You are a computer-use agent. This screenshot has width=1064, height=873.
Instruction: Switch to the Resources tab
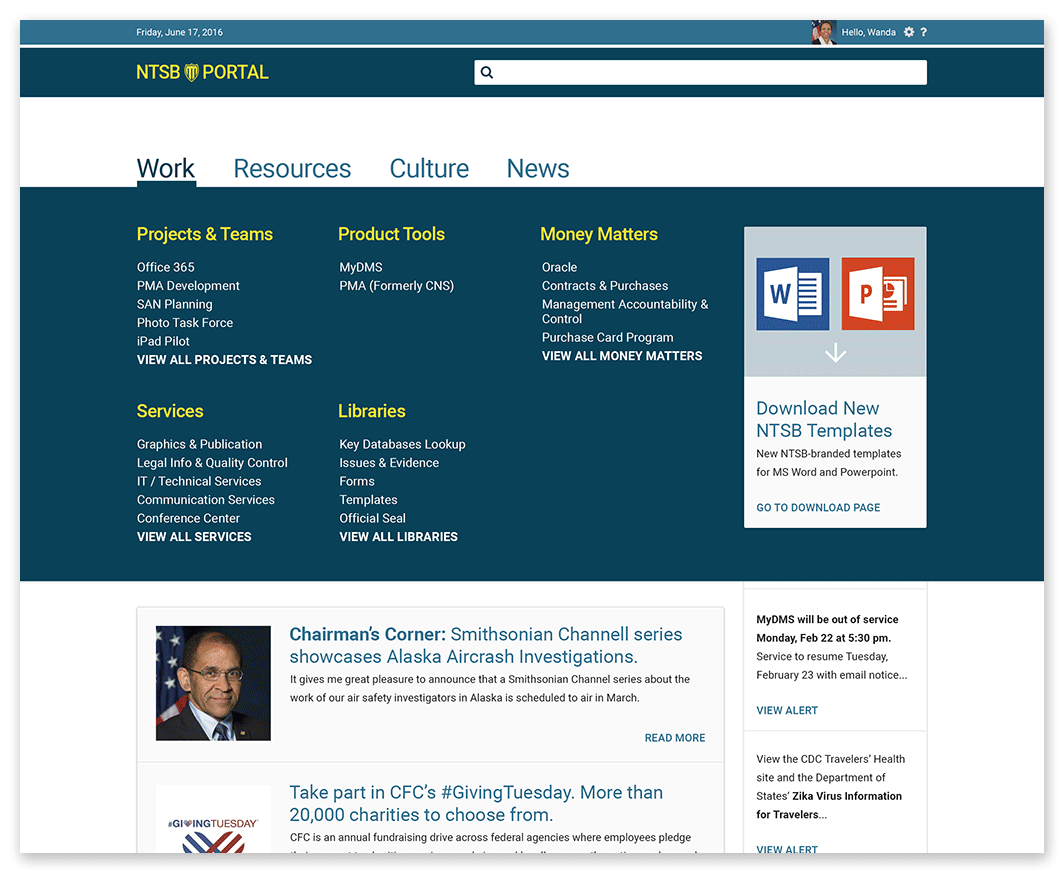pyautogui.click(x=292, y=168)
